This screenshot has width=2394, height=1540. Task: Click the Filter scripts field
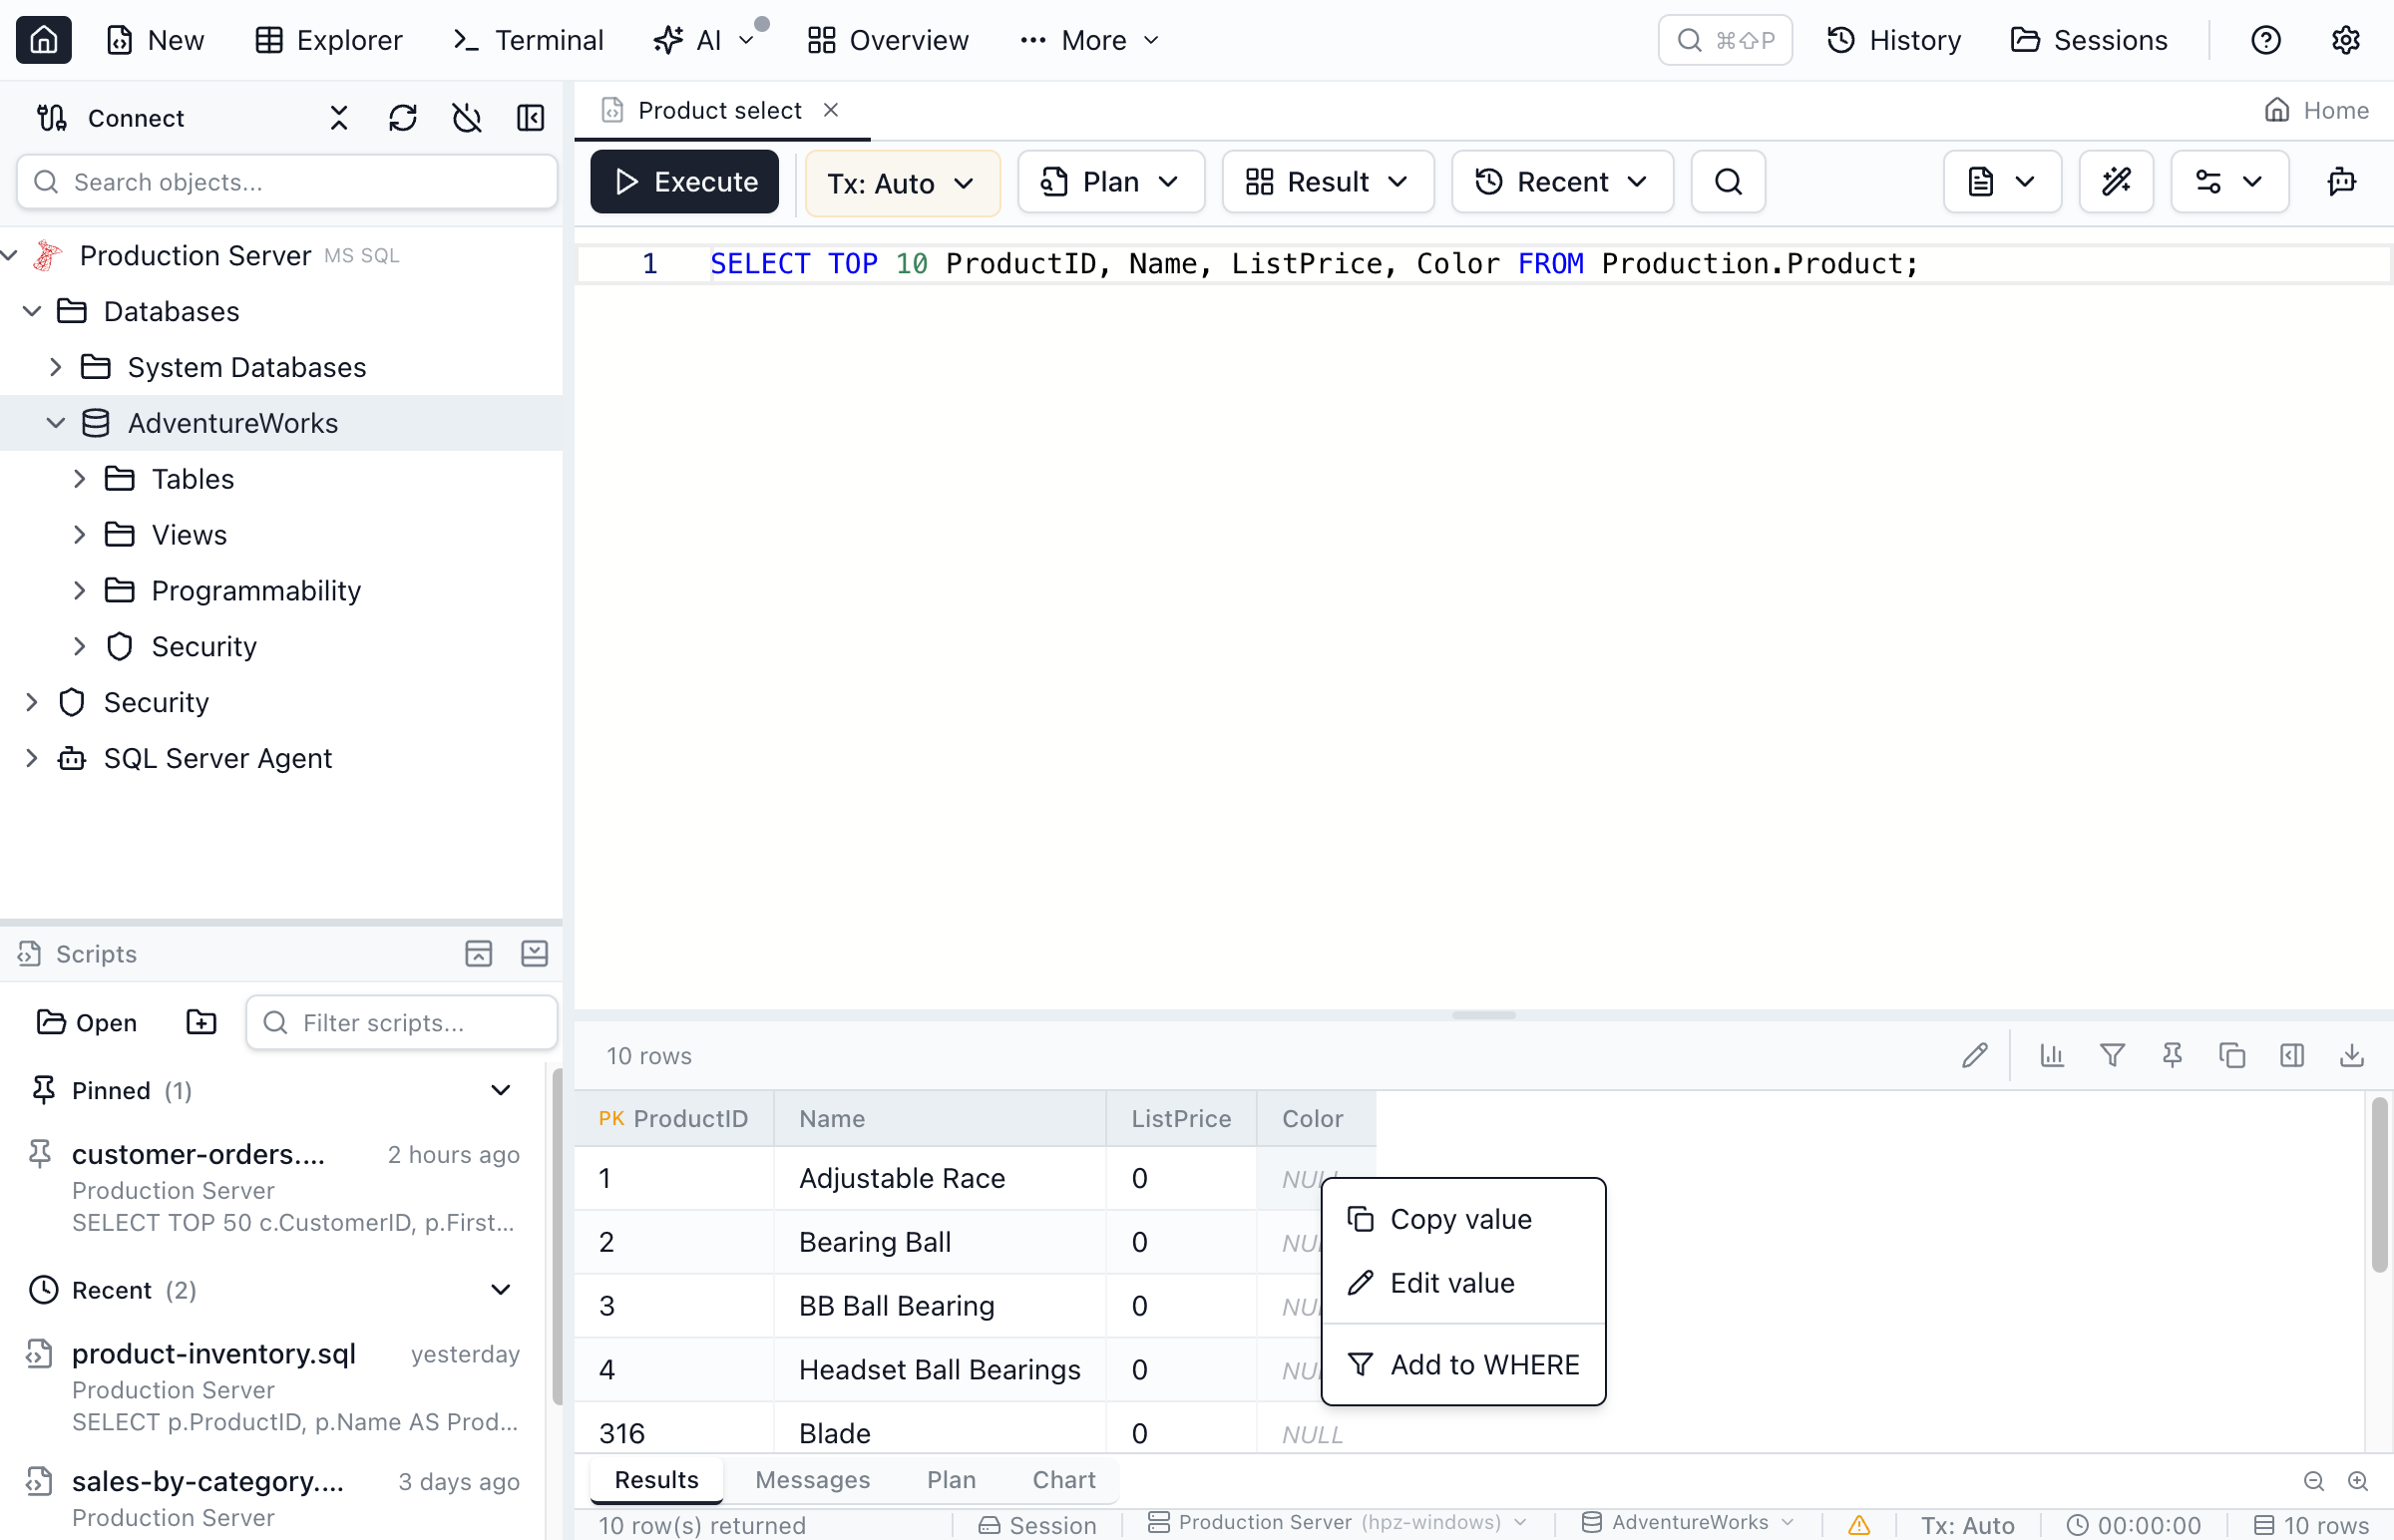(402, 1022)
